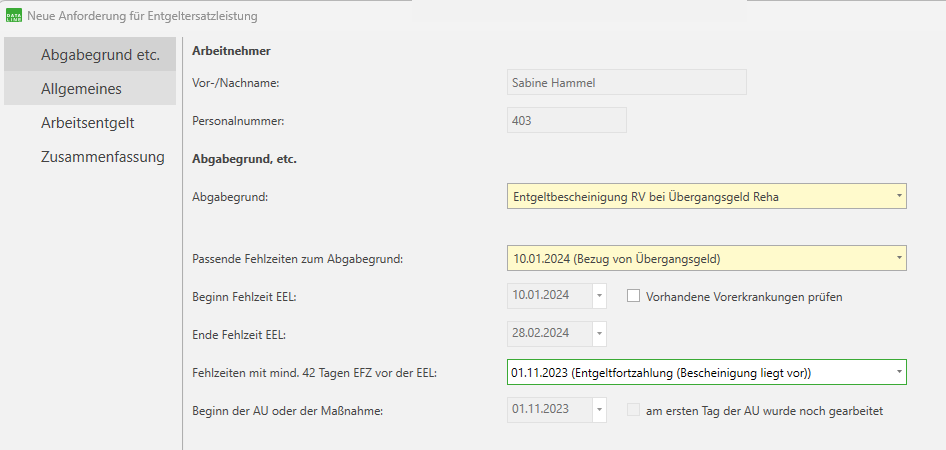Image resolution: width=946 pixels, height=450 pixels.
Task: Click the DATA LINE app icon in title bar
Action: click(x=14, y=16)
